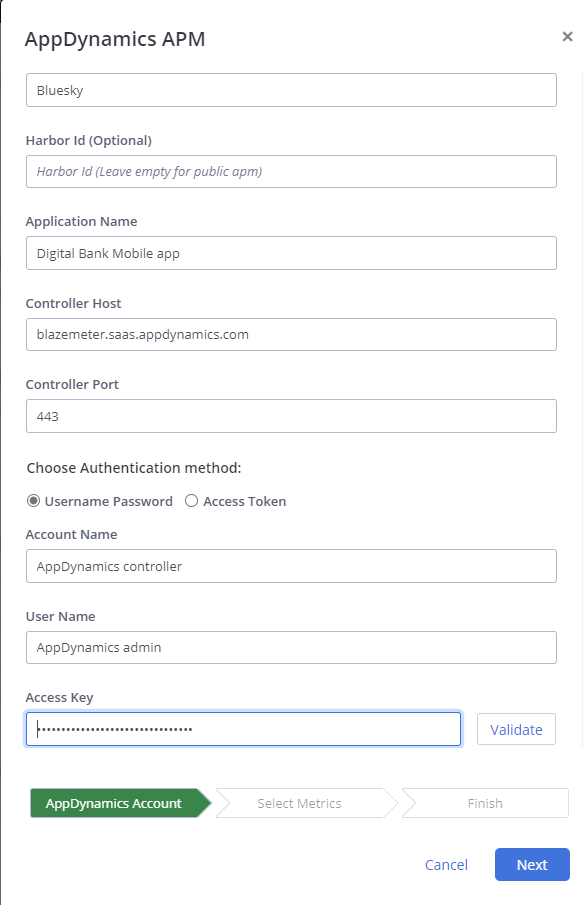This screenshot has height=905, width=583.
Task: Choose Access Token authentication method
Action: tap(191, 501)
